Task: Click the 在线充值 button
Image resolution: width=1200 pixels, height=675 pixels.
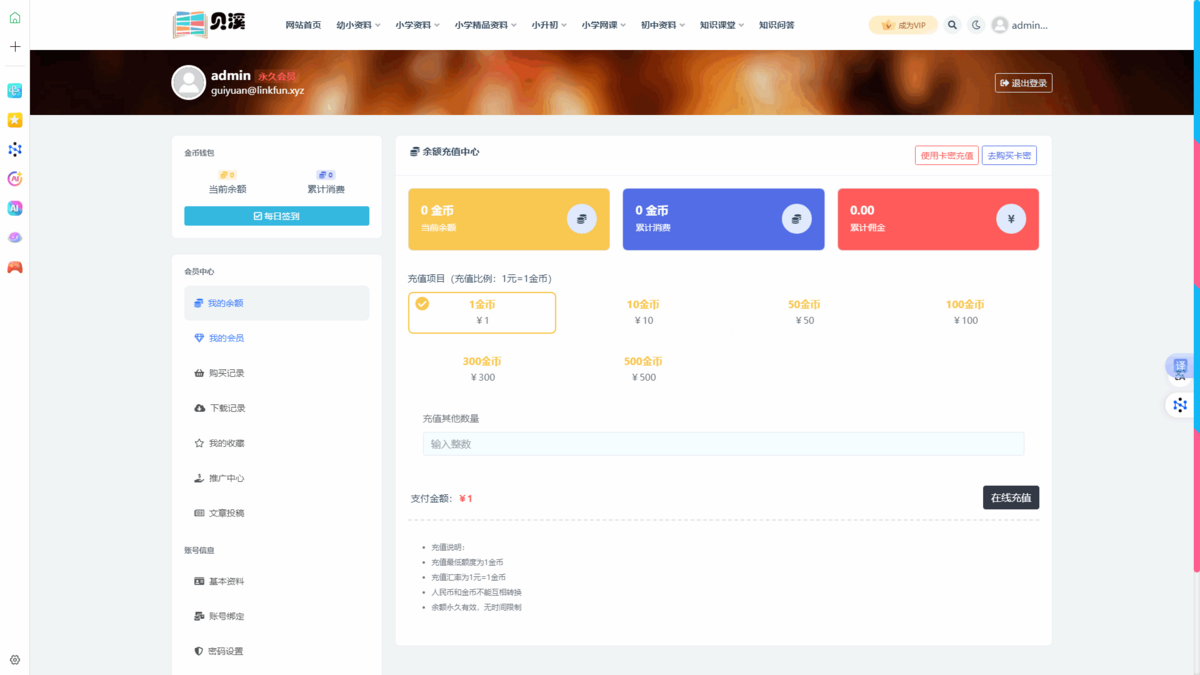Action: pyautogui.click(x=1010, y=497)
